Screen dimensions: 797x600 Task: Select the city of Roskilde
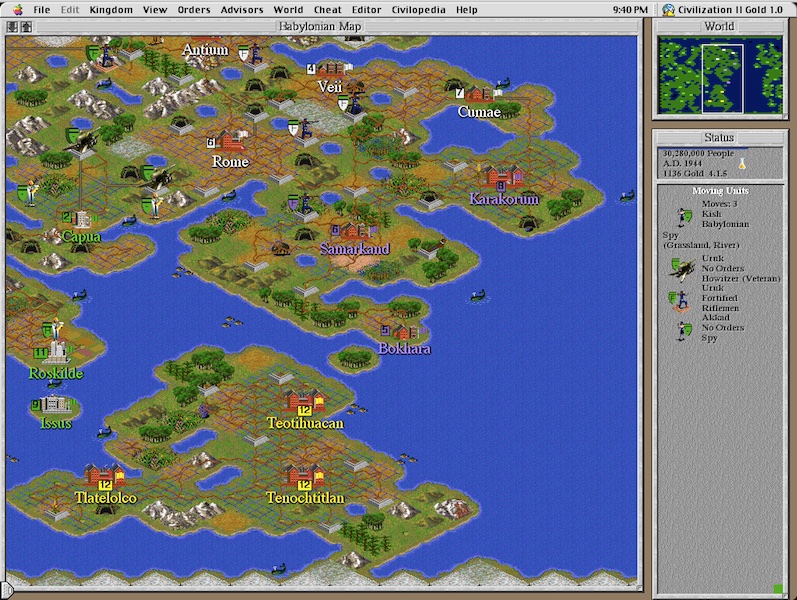56,352
